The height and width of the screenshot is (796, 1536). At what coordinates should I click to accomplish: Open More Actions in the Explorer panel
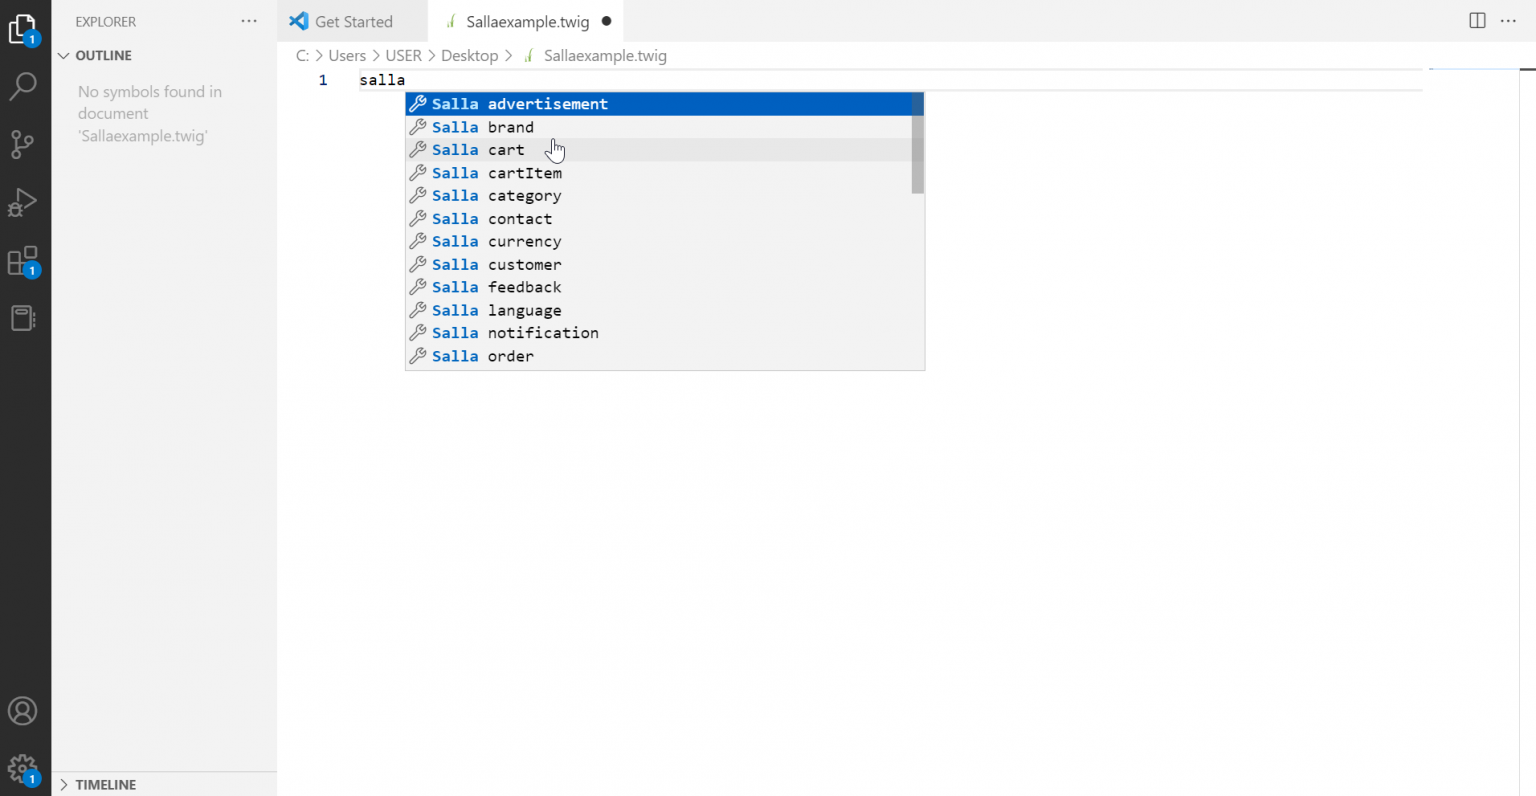(248, 20)
